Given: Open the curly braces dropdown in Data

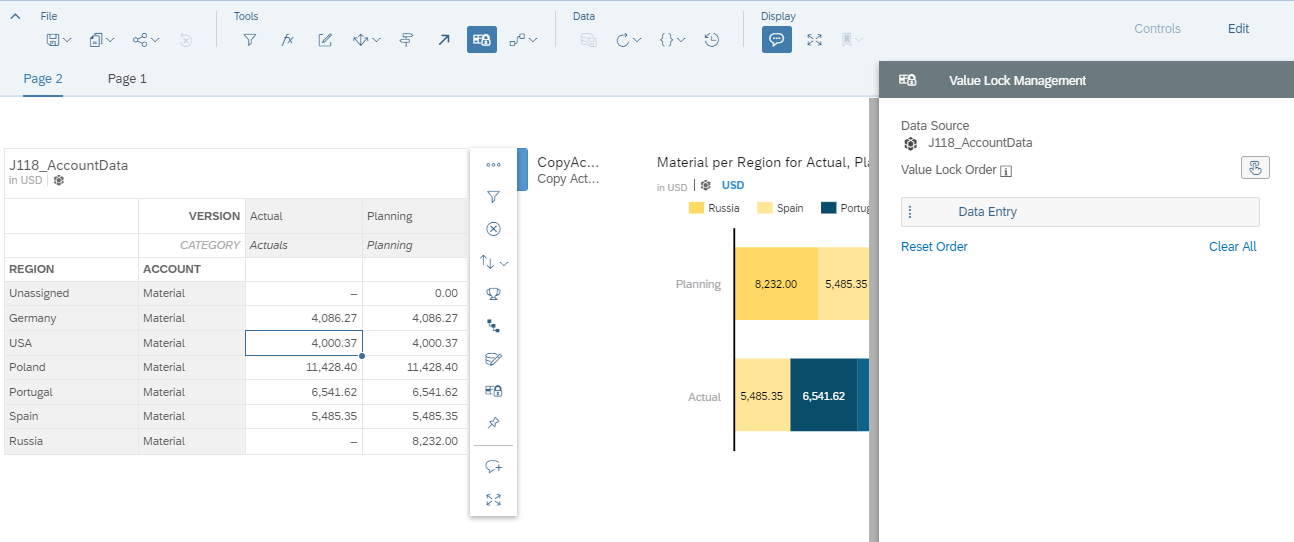Looking at the screenshot, I should click(672, 40).
